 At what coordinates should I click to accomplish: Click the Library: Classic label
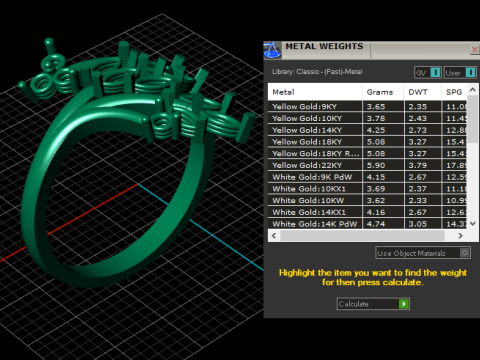tap(317, 72)
